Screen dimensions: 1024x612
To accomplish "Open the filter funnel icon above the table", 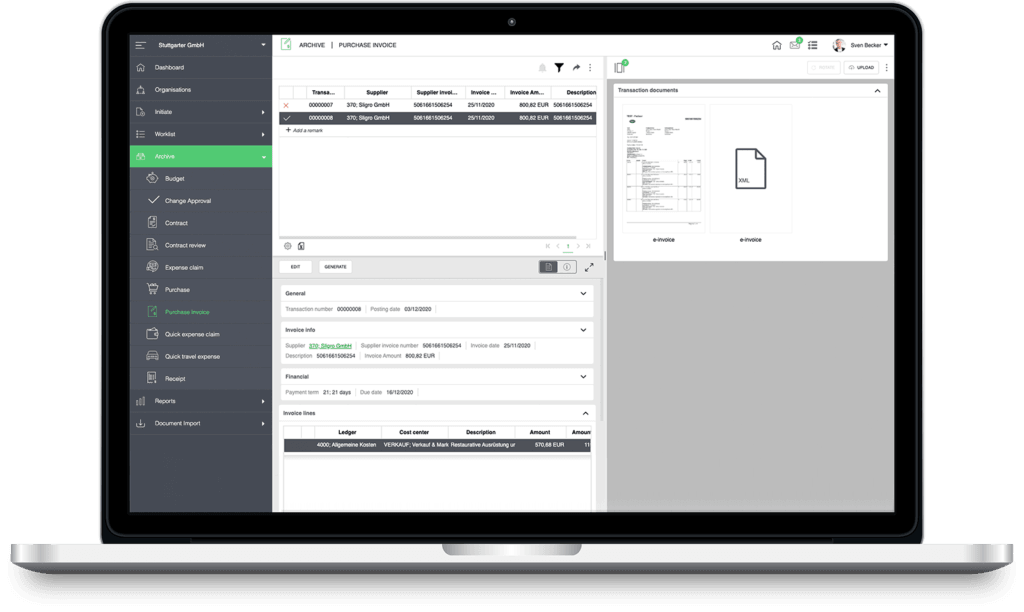I will 559,68.
